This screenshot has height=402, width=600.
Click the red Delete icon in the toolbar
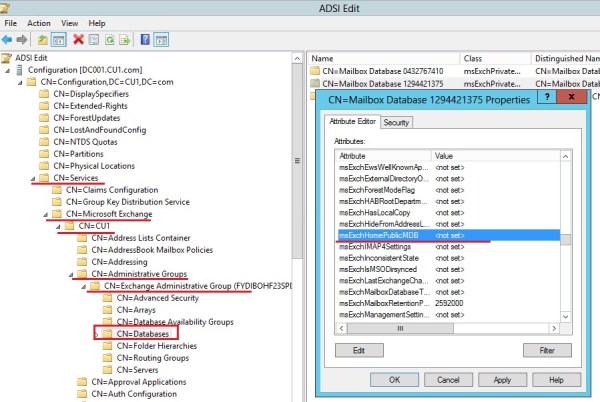click(79, 39)
